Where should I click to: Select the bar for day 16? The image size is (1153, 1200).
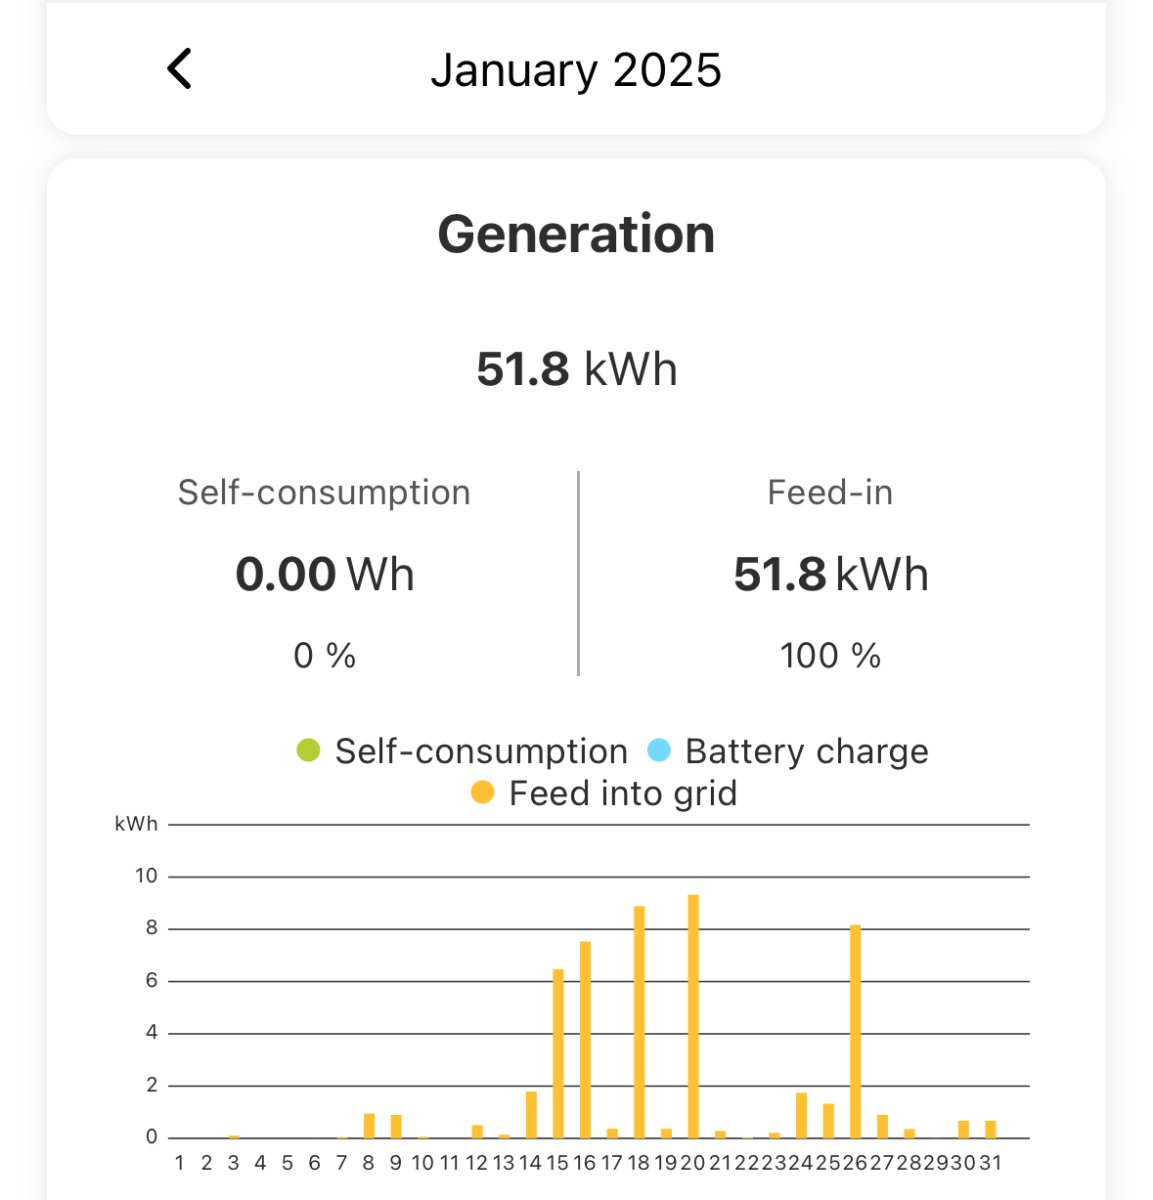pos(585,1039)
